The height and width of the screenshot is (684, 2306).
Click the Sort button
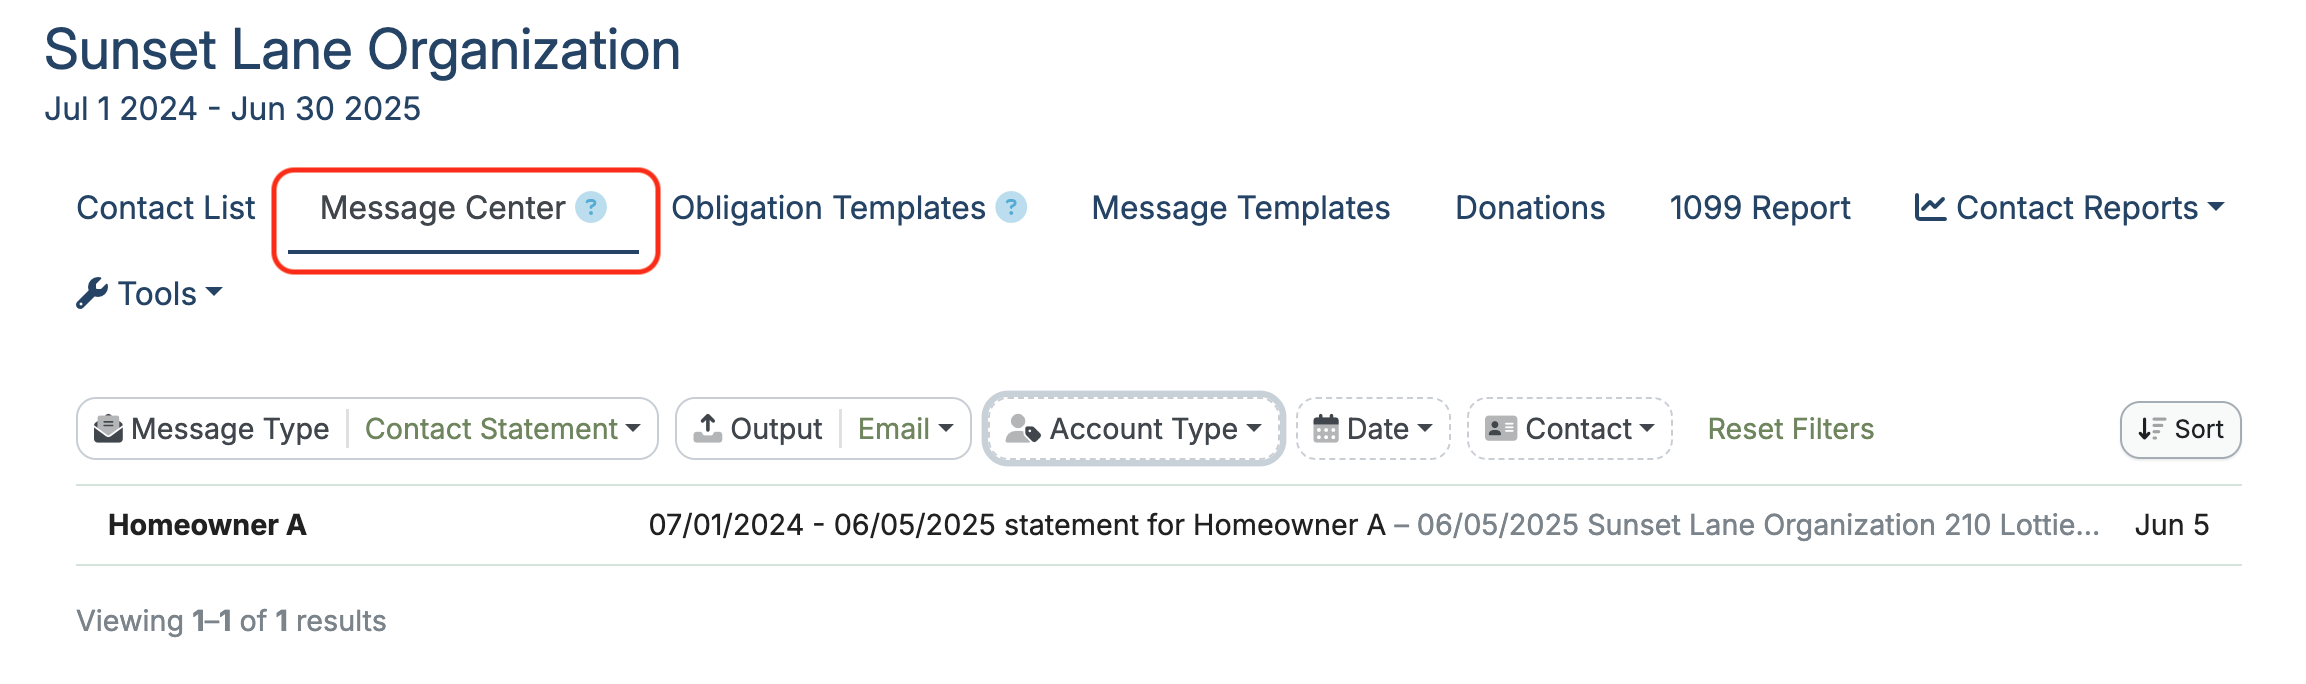click(x=2180, y=430)
